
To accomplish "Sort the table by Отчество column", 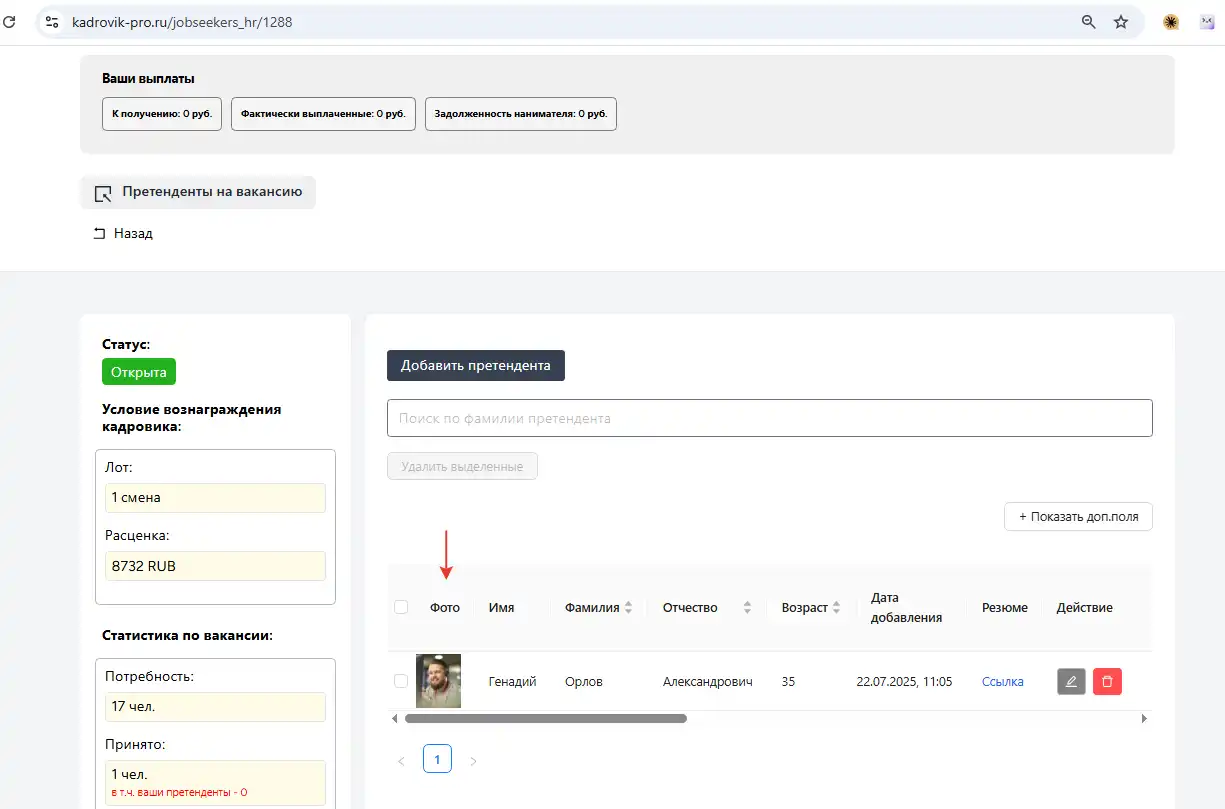I will click(747, 607).
